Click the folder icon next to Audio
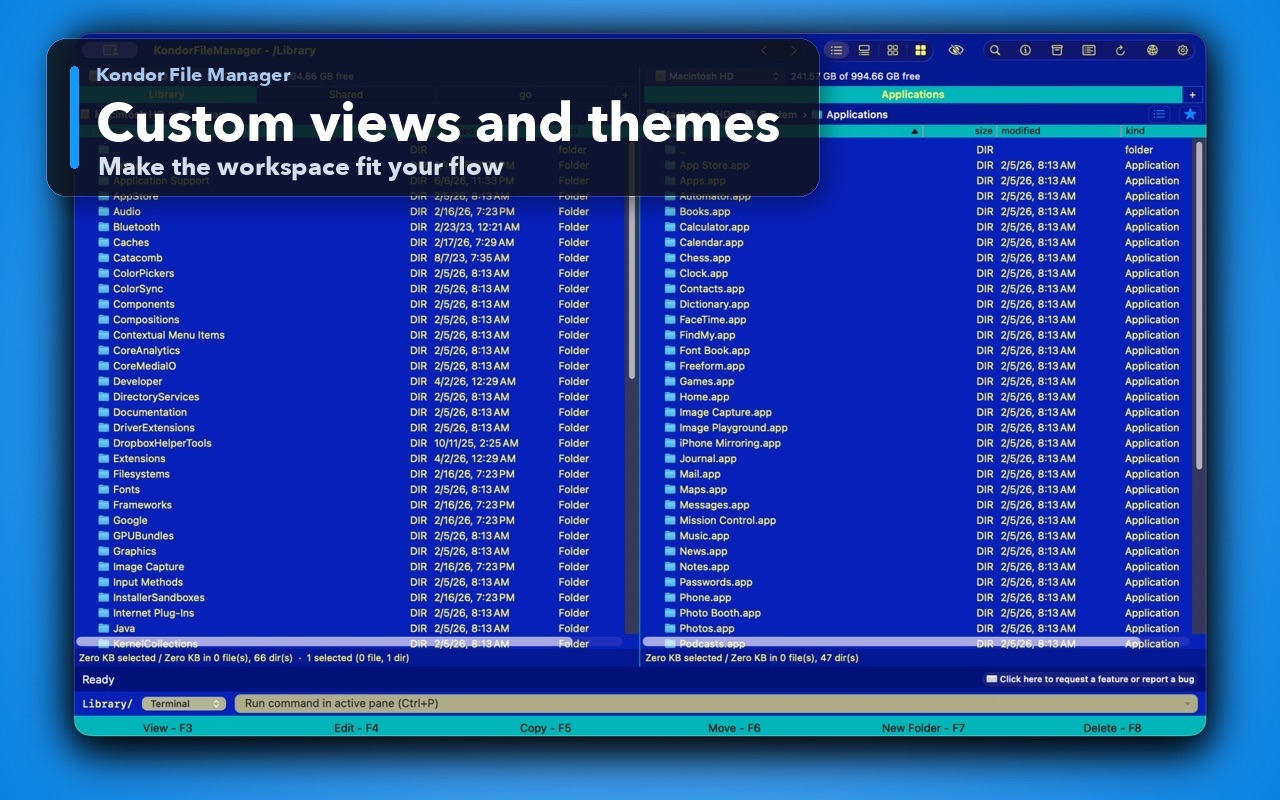The image size is (1280, 800). tap(104, 212)
